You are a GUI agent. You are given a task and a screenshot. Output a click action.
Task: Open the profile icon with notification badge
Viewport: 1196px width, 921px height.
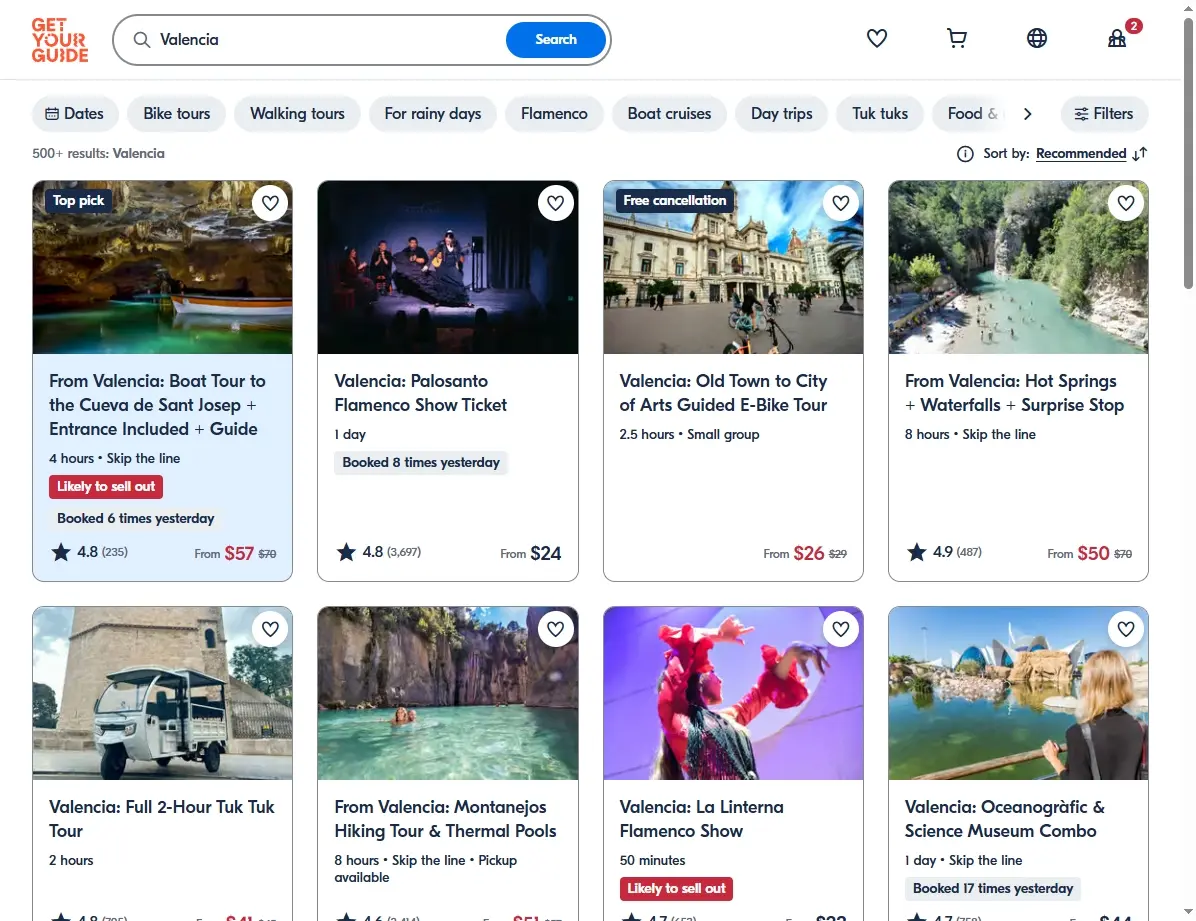click(1117, 38)
